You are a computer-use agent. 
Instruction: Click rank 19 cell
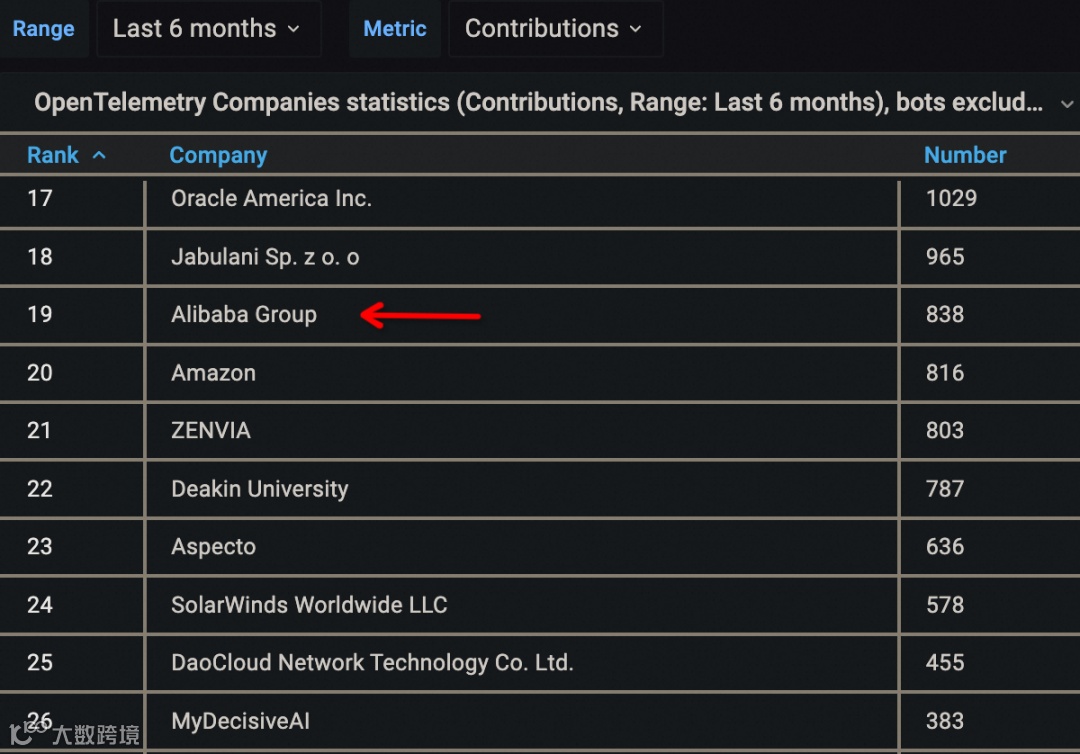71,315
